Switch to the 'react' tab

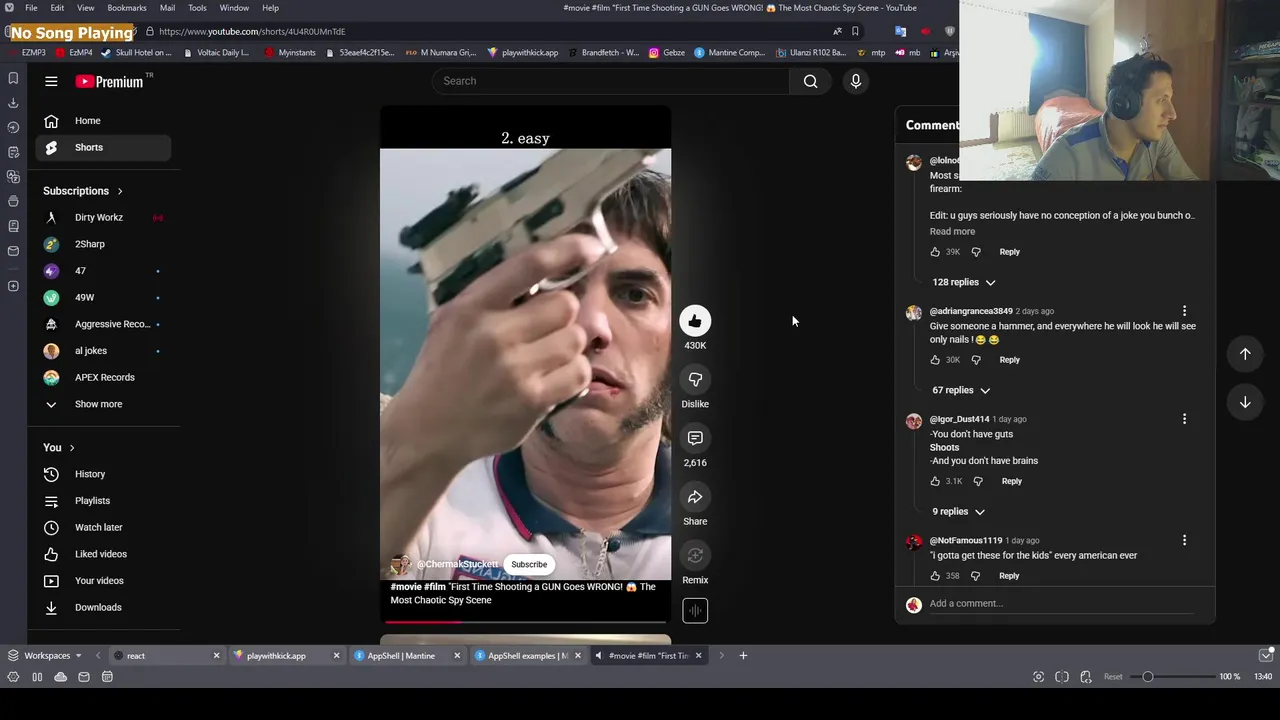click(x=165, y=656)
